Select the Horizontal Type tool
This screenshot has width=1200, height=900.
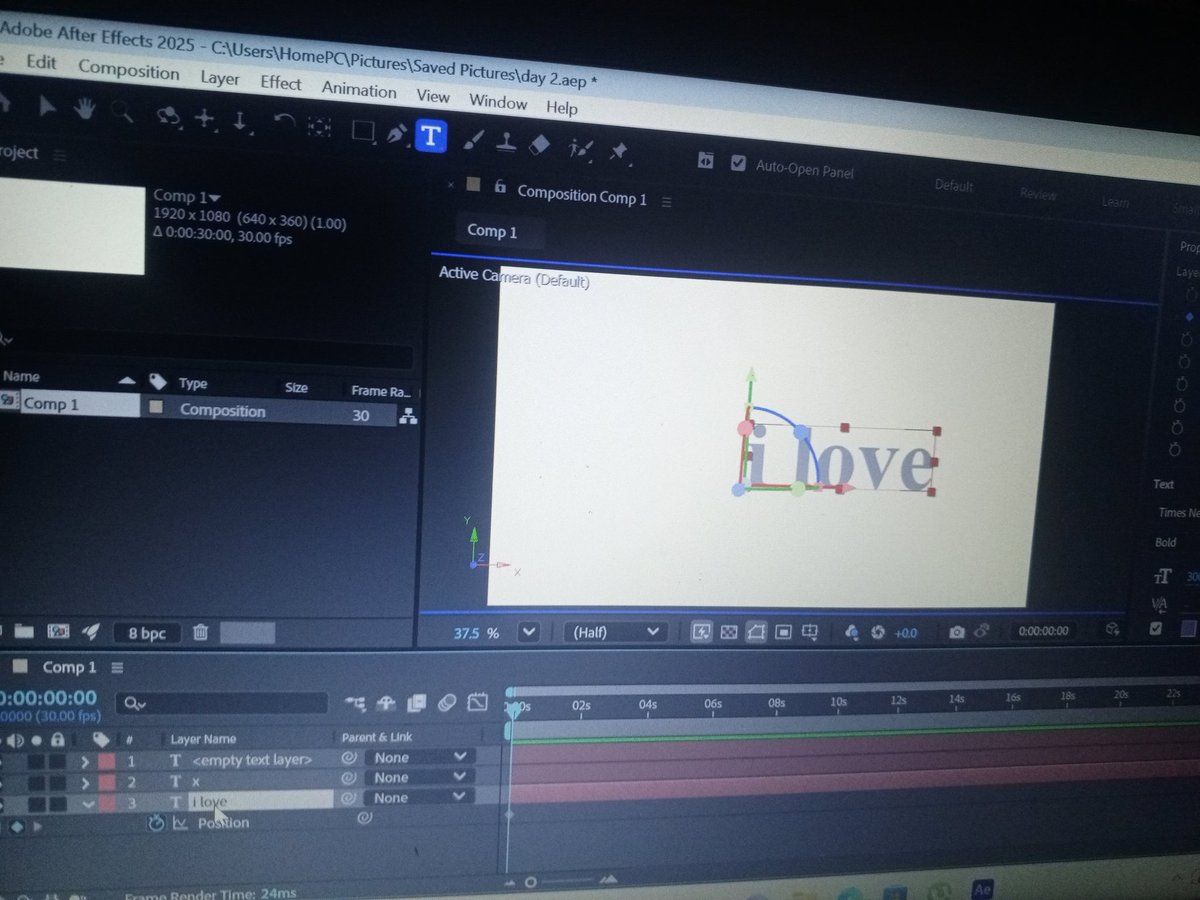(x=431, y=135)
